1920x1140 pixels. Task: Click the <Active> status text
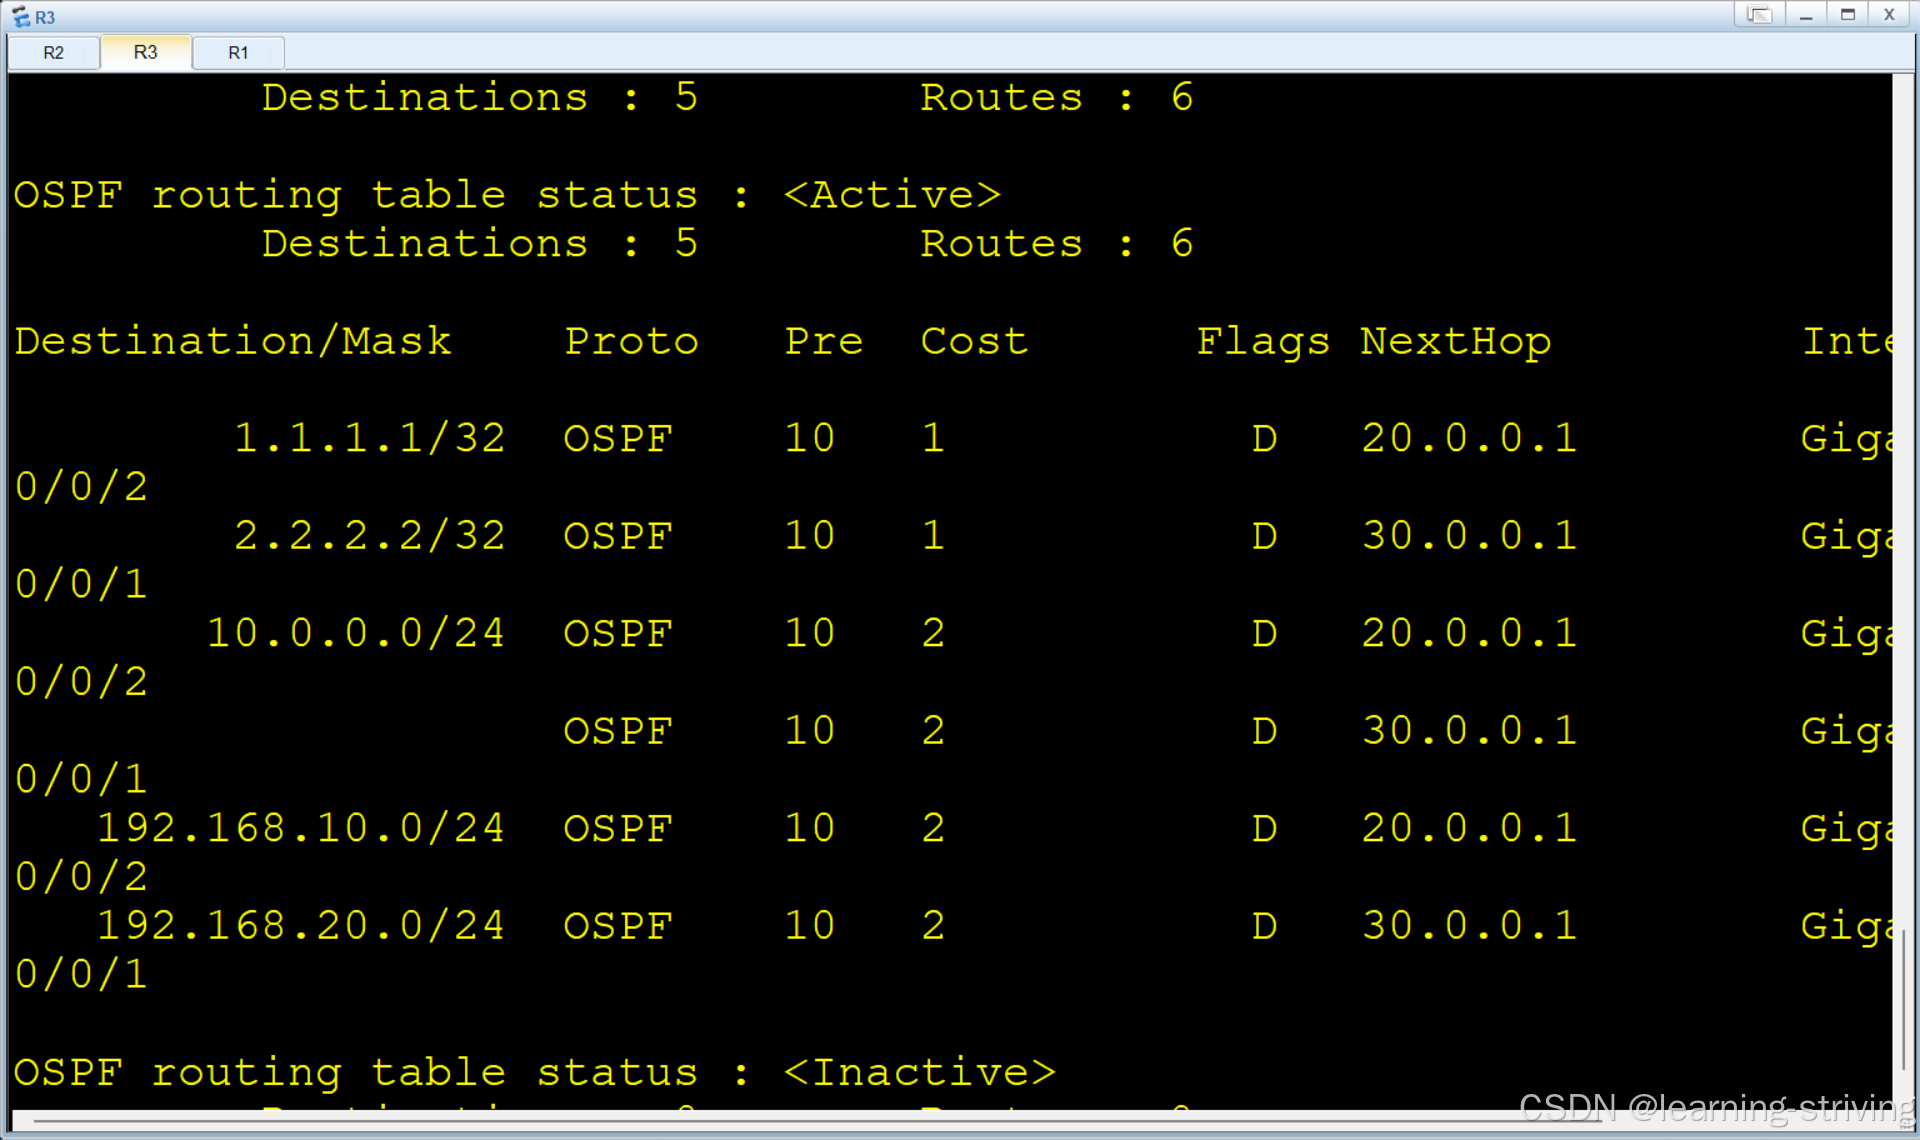(891, 194)
